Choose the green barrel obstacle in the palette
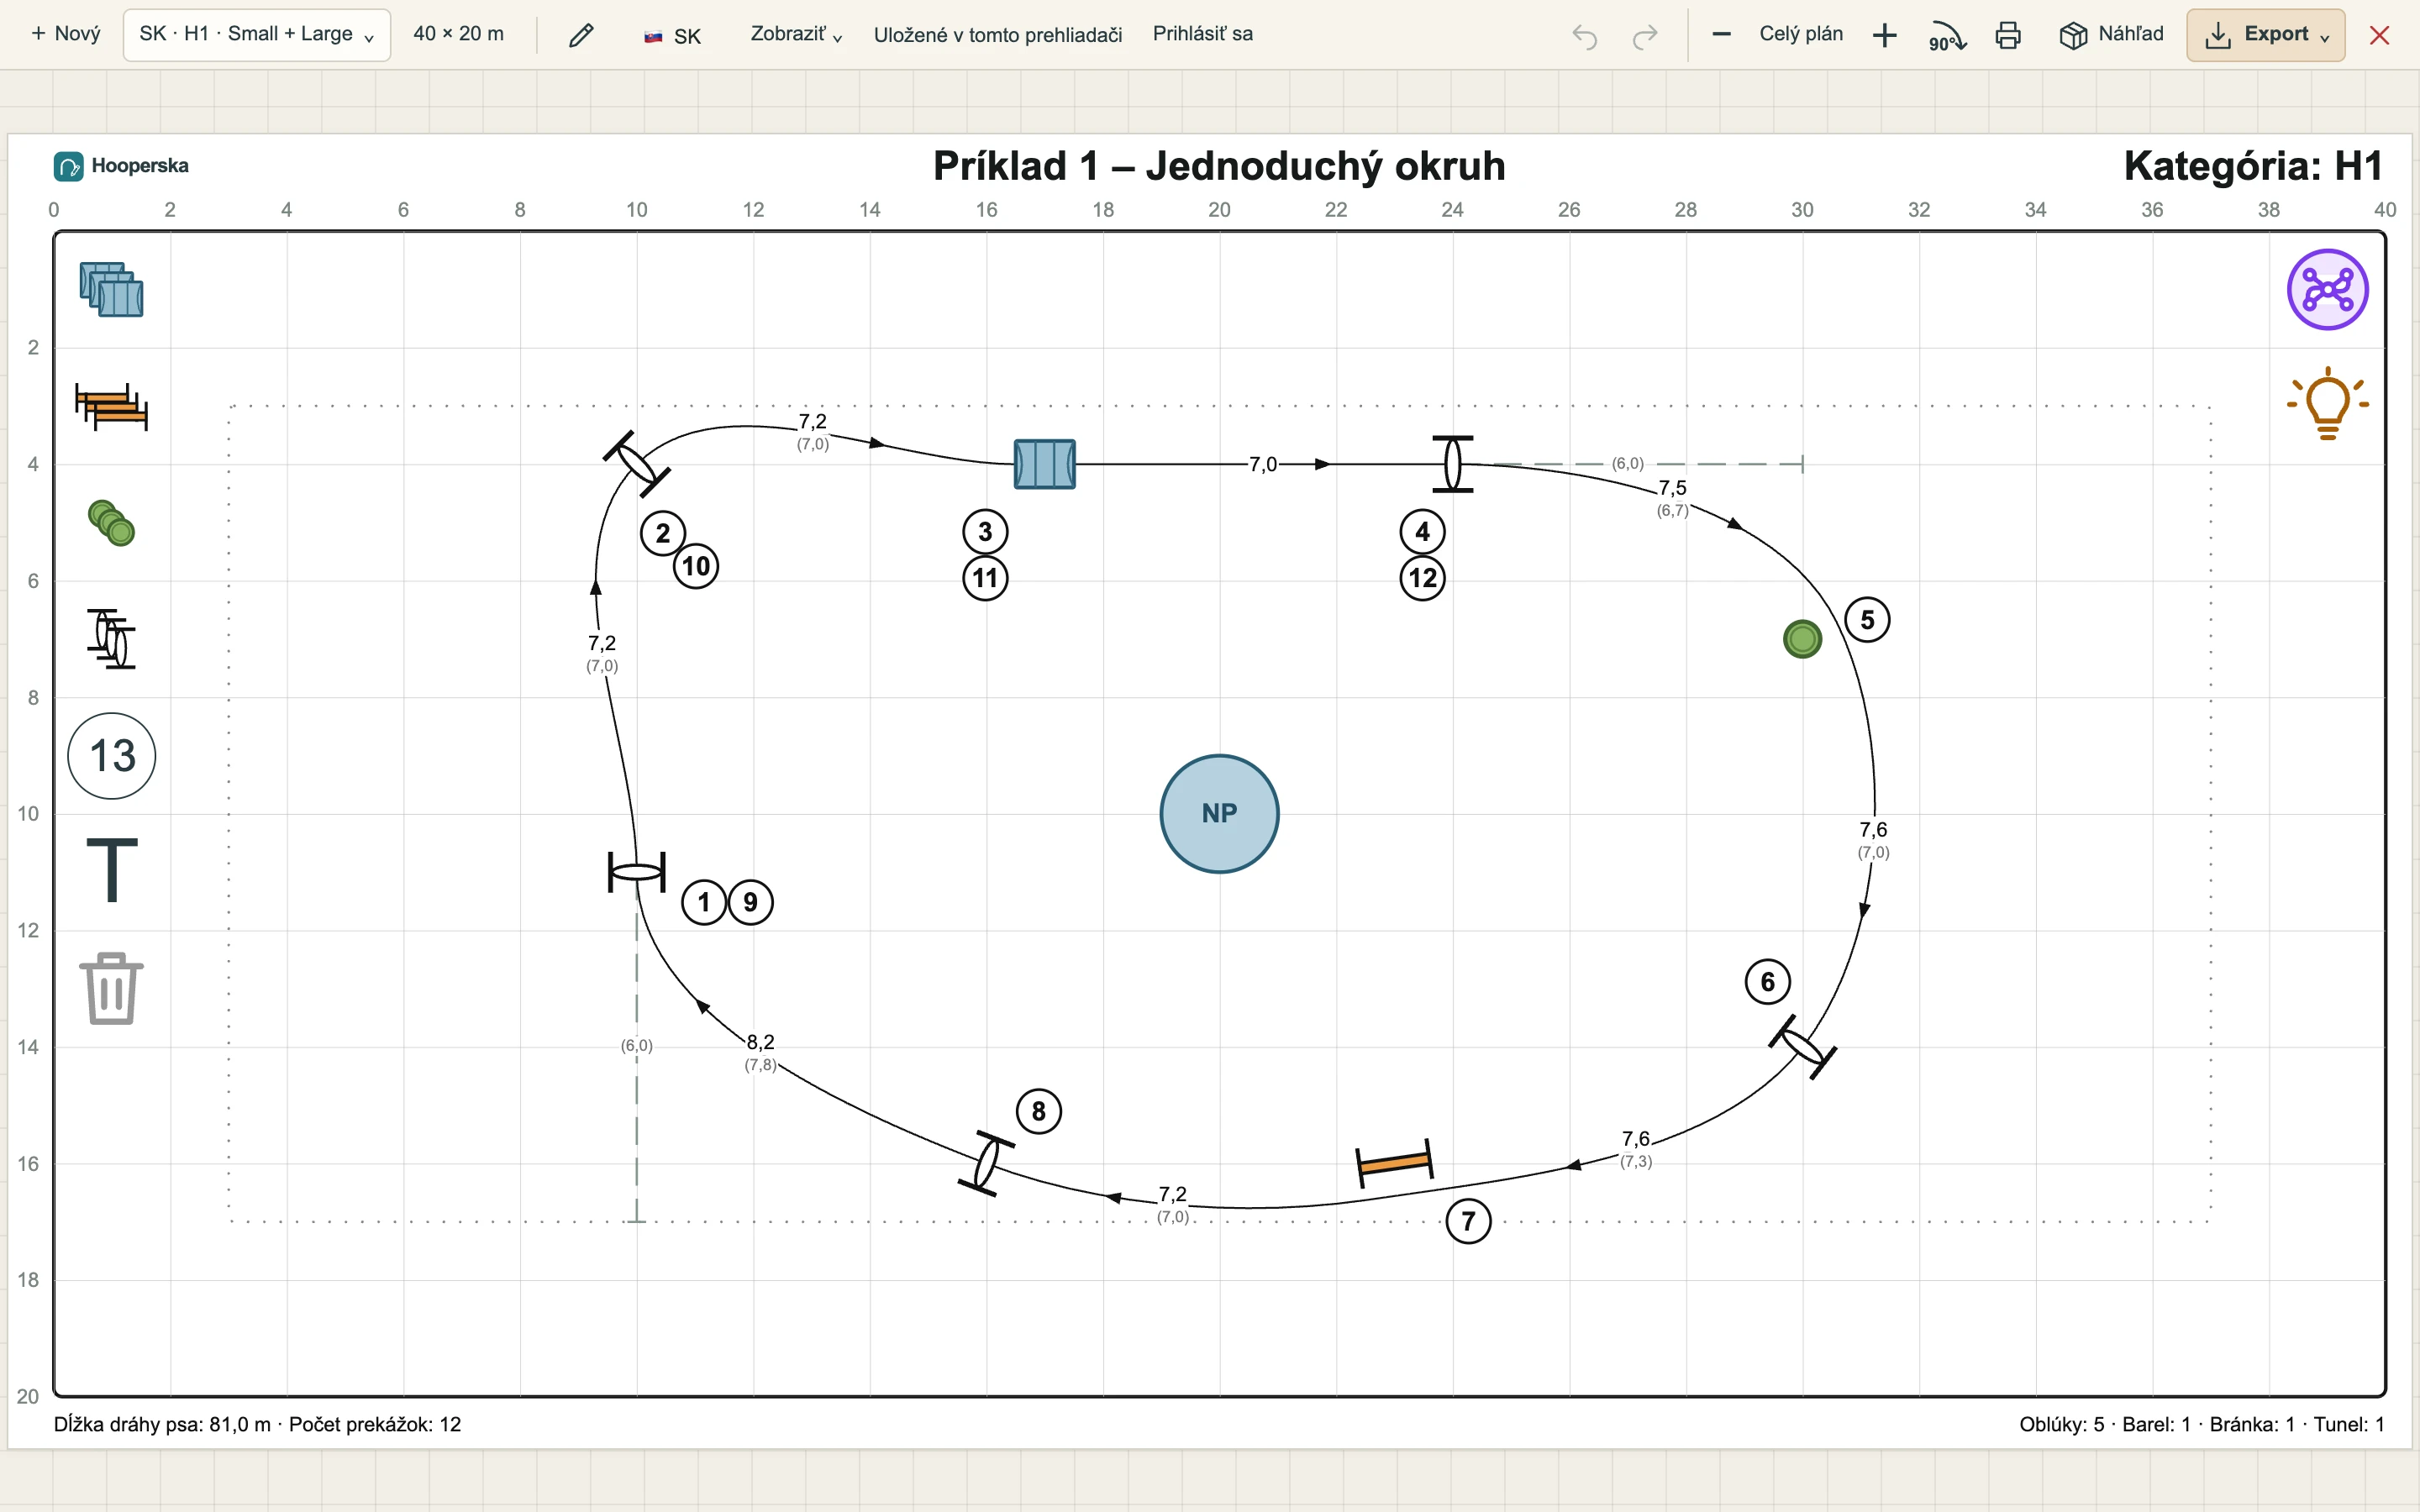The image size is (2420, 1512). pyautogui.click(x=111, y=523)
